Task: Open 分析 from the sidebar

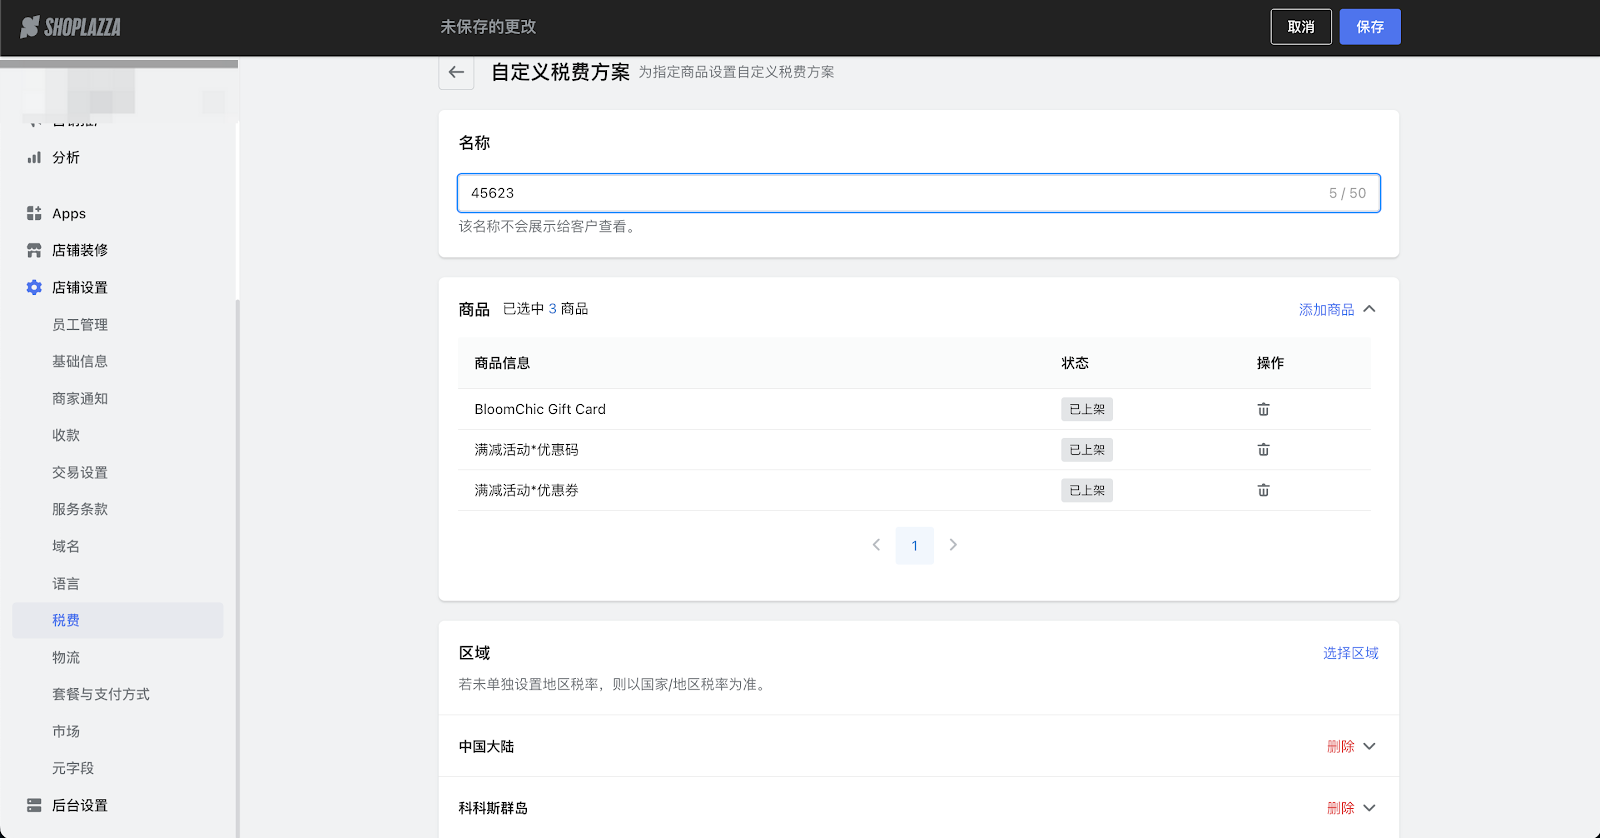Action: coord(66,158)
